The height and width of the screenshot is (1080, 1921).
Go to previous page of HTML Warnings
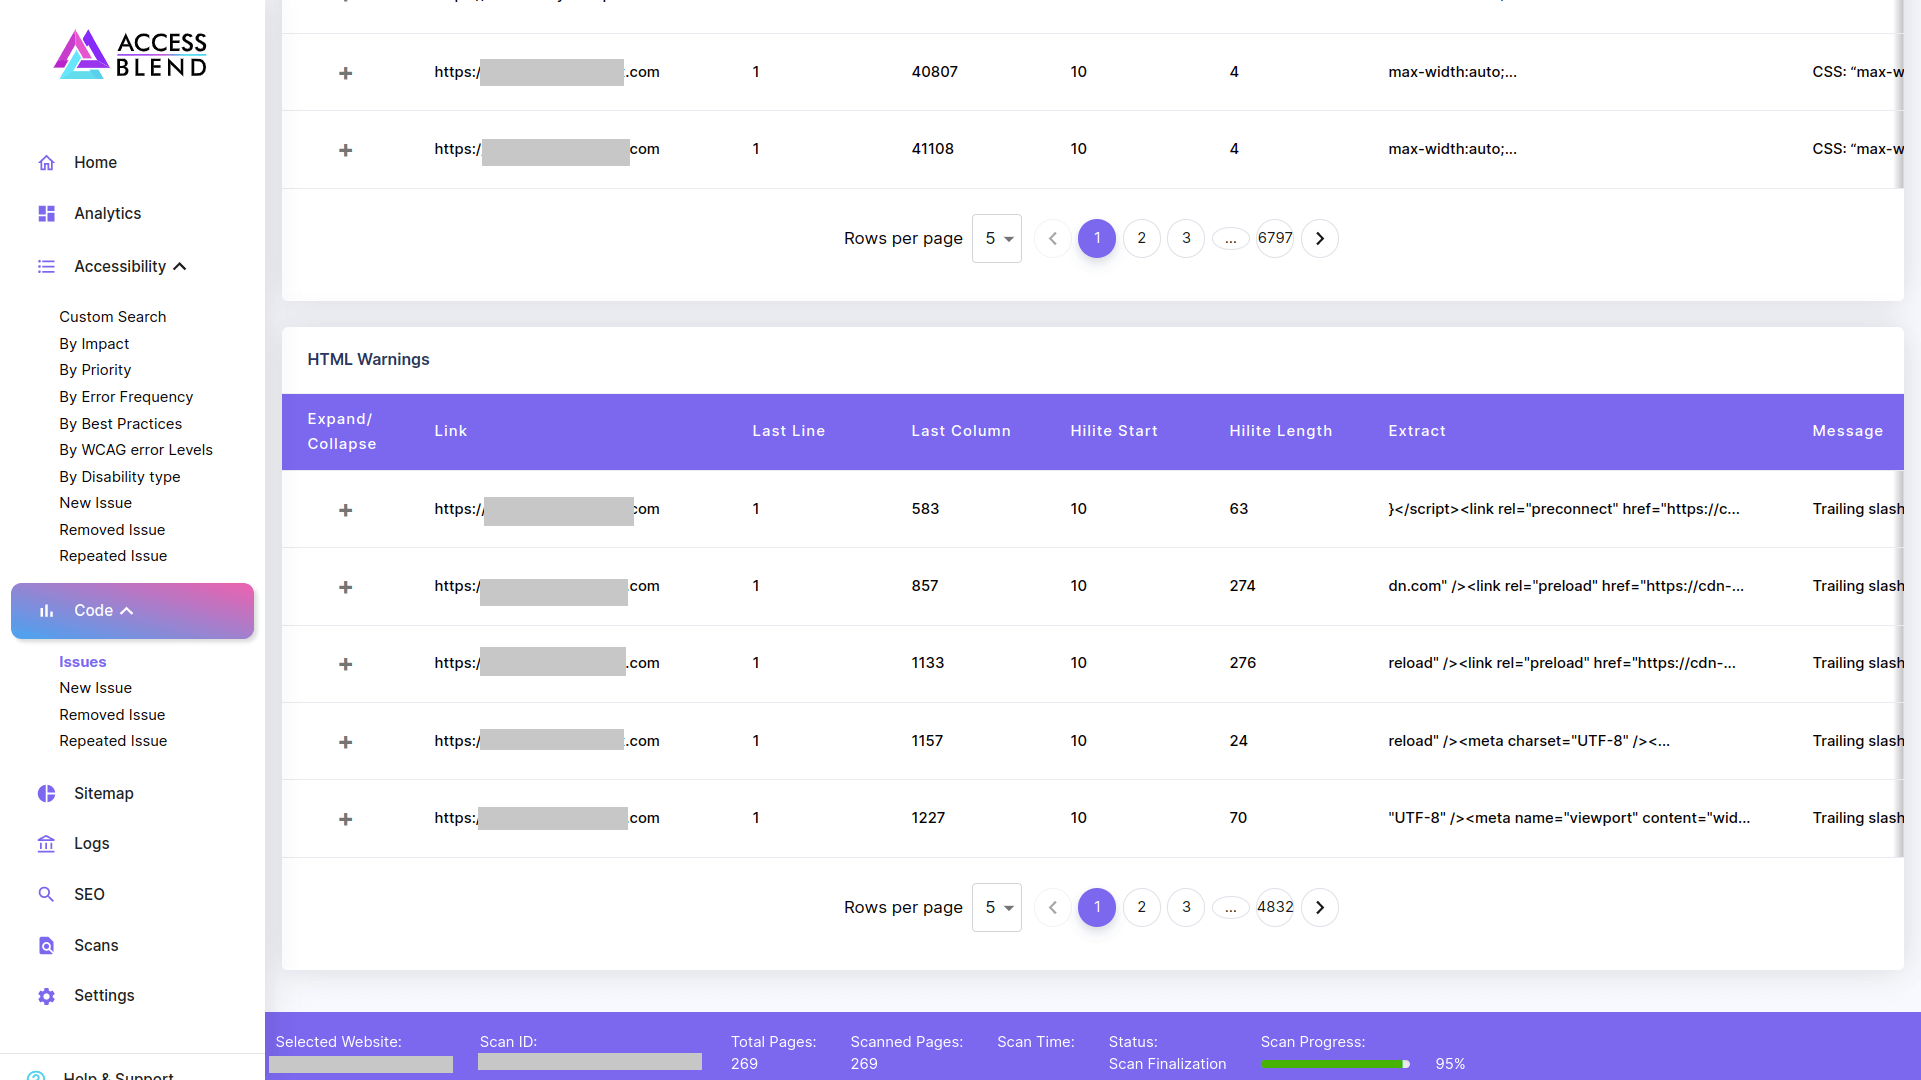click(1053, 908)
